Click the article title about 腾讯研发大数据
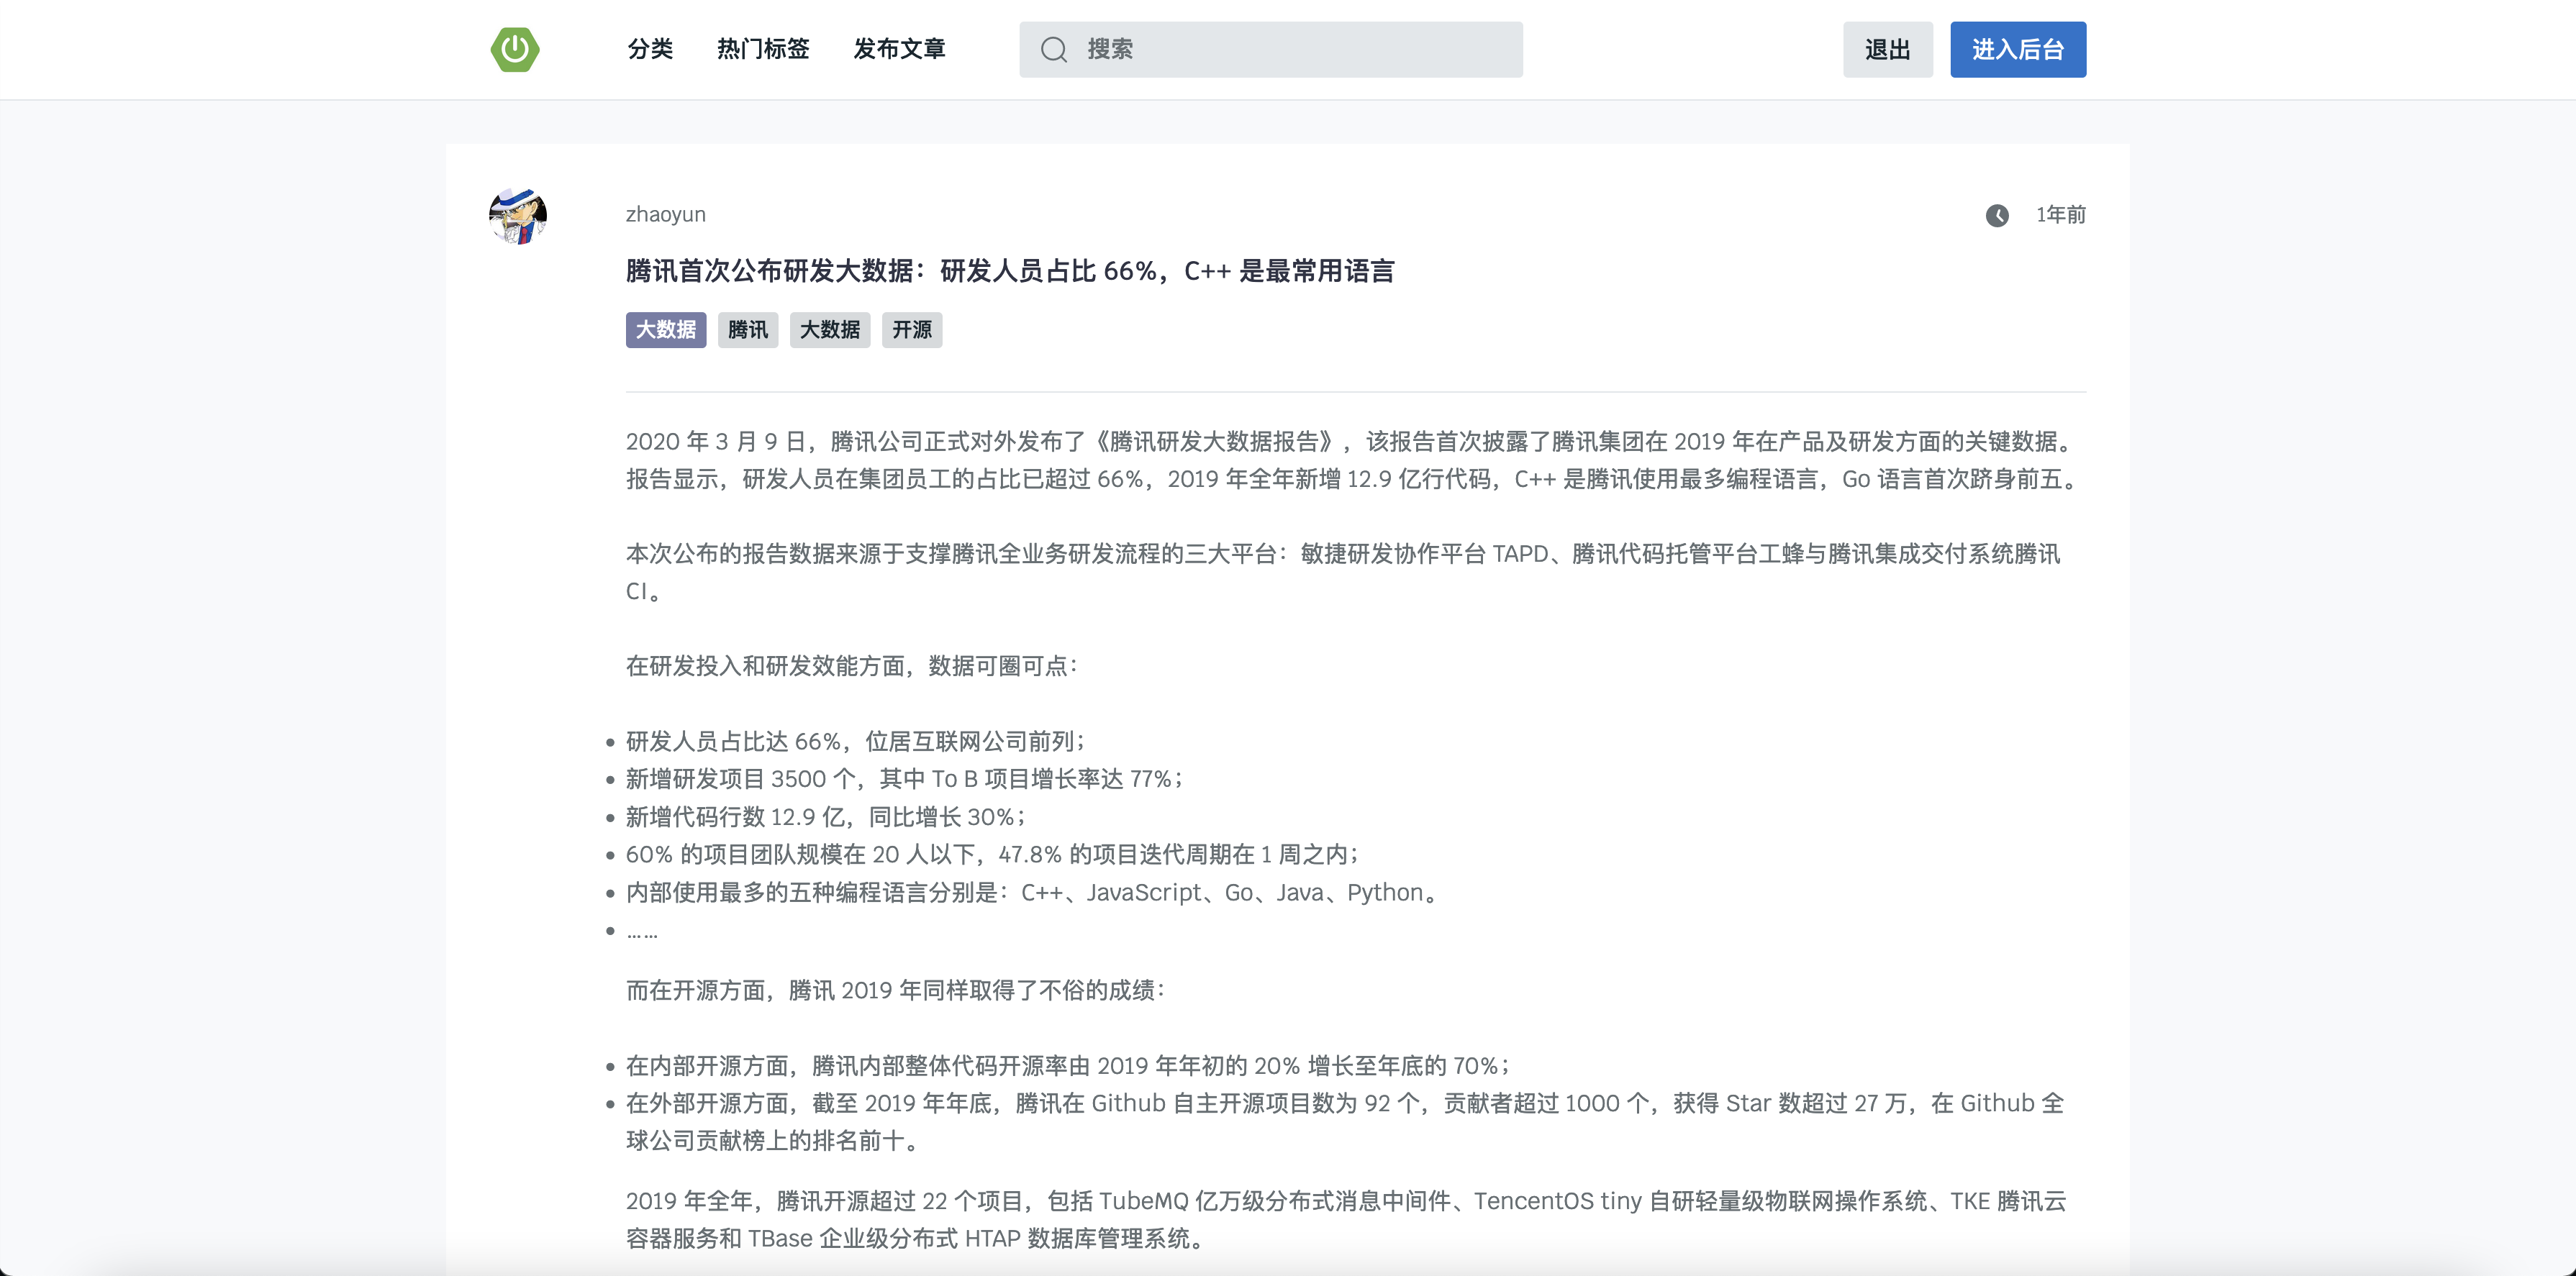2576x1276 pixels. [x=1010, y=271]
